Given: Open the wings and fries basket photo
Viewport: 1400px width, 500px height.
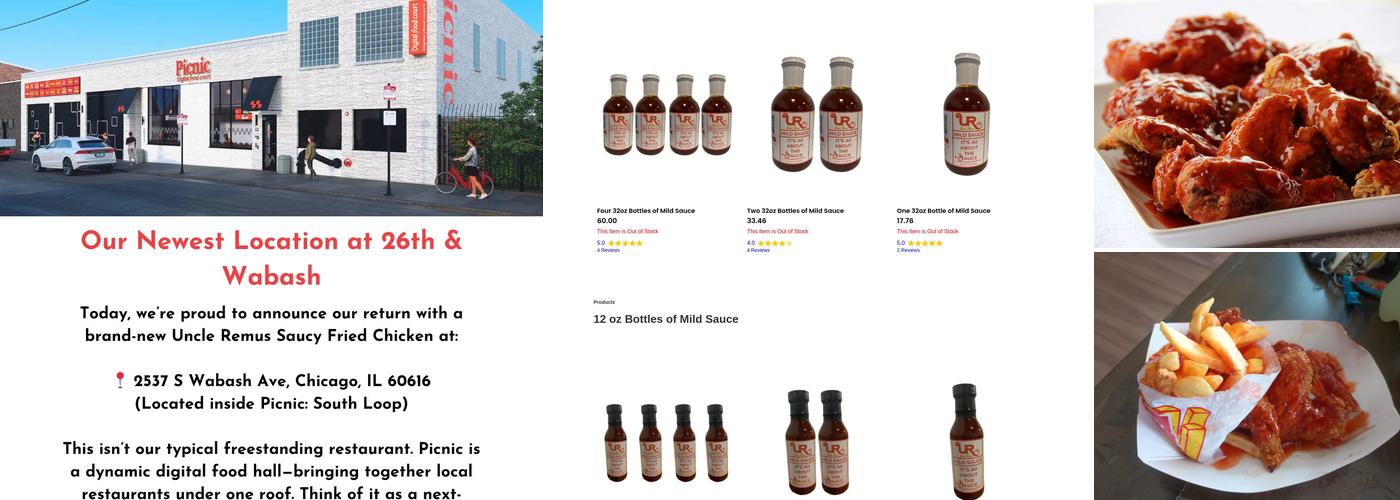Looking at the screenshot, I should click(1247, 376).
